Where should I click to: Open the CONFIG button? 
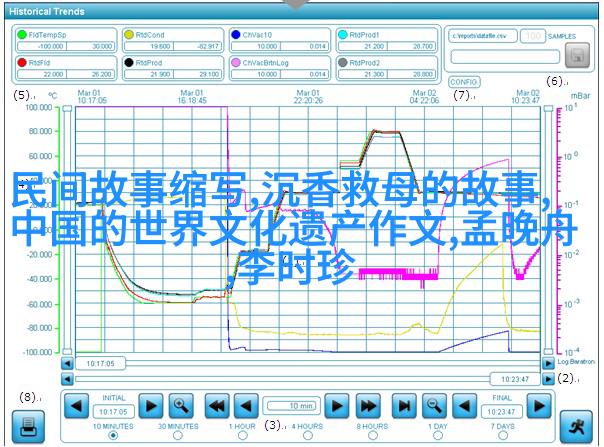click(x=464, y=82)
